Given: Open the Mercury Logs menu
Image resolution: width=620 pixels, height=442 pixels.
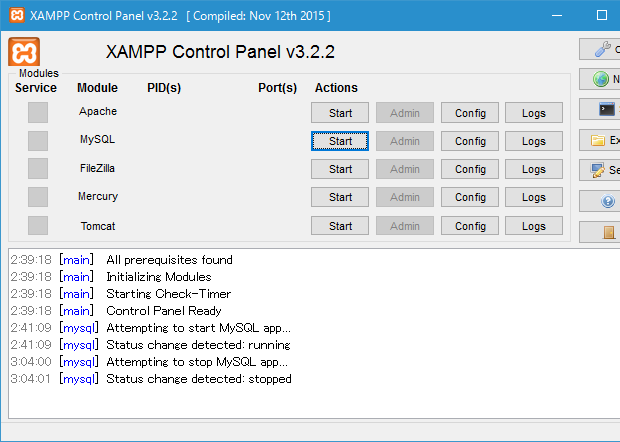Looking at the screenshot, I should point(534,197).
